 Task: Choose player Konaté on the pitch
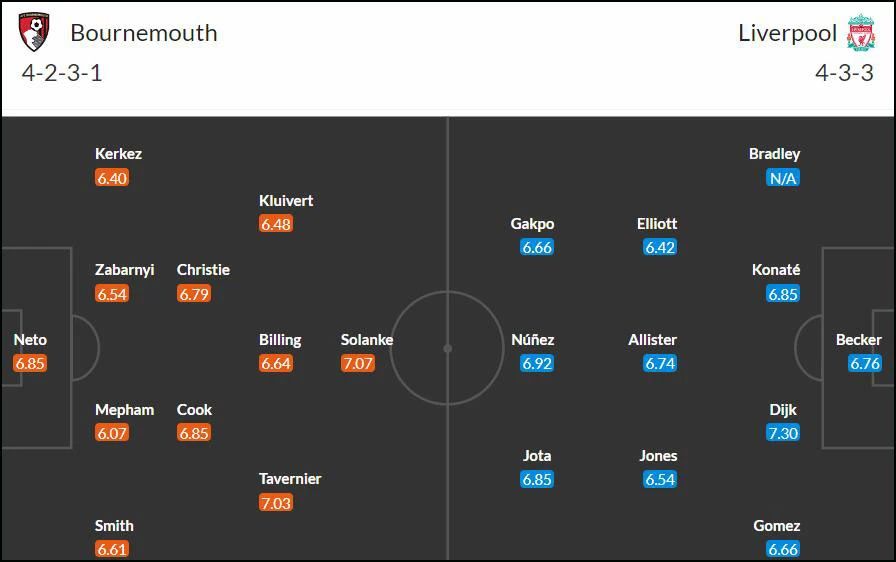pos(776,270)
